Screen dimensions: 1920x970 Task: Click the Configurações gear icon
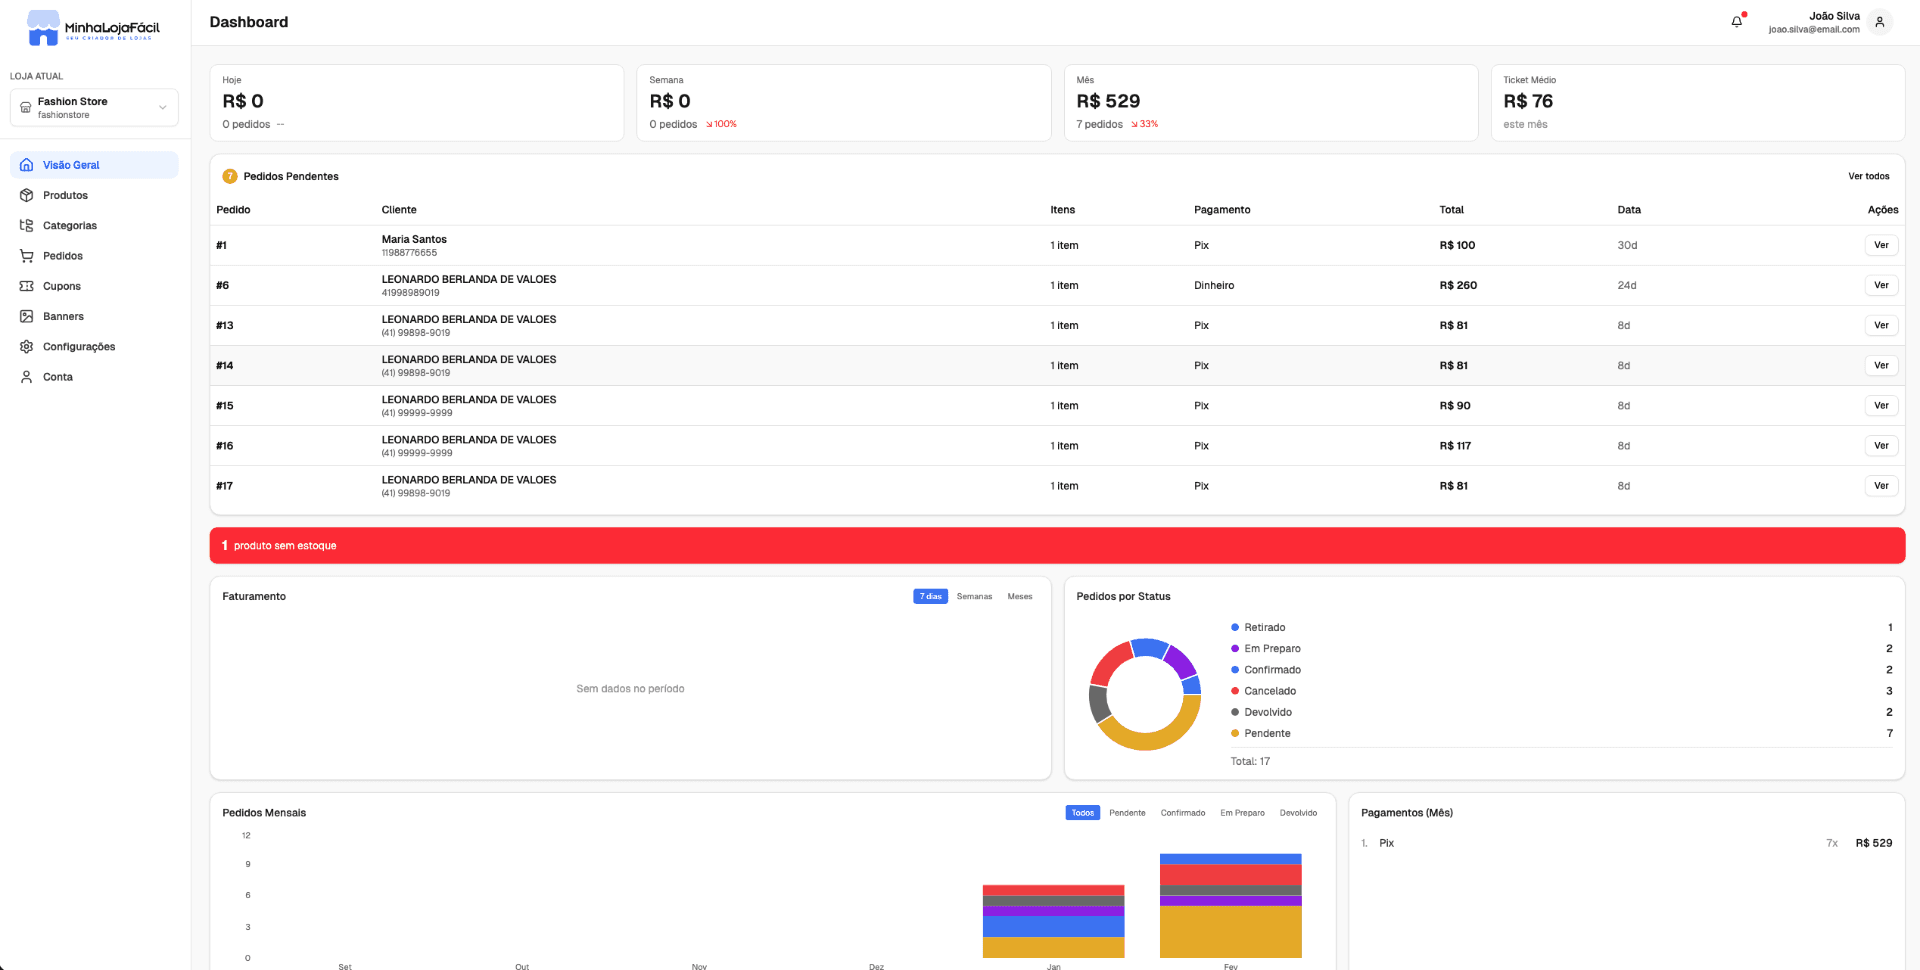27,346
